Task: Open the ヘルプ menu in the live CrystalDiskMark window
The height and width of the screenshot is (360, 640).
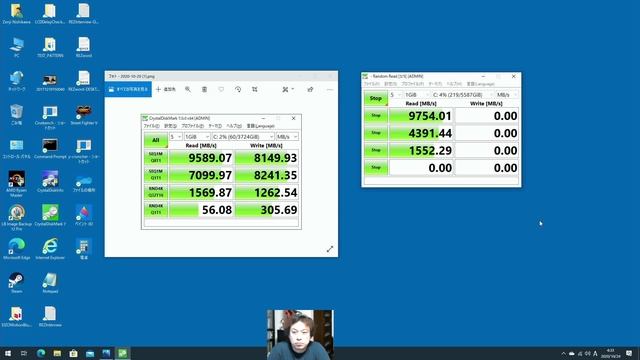Action: pos(454,84)
